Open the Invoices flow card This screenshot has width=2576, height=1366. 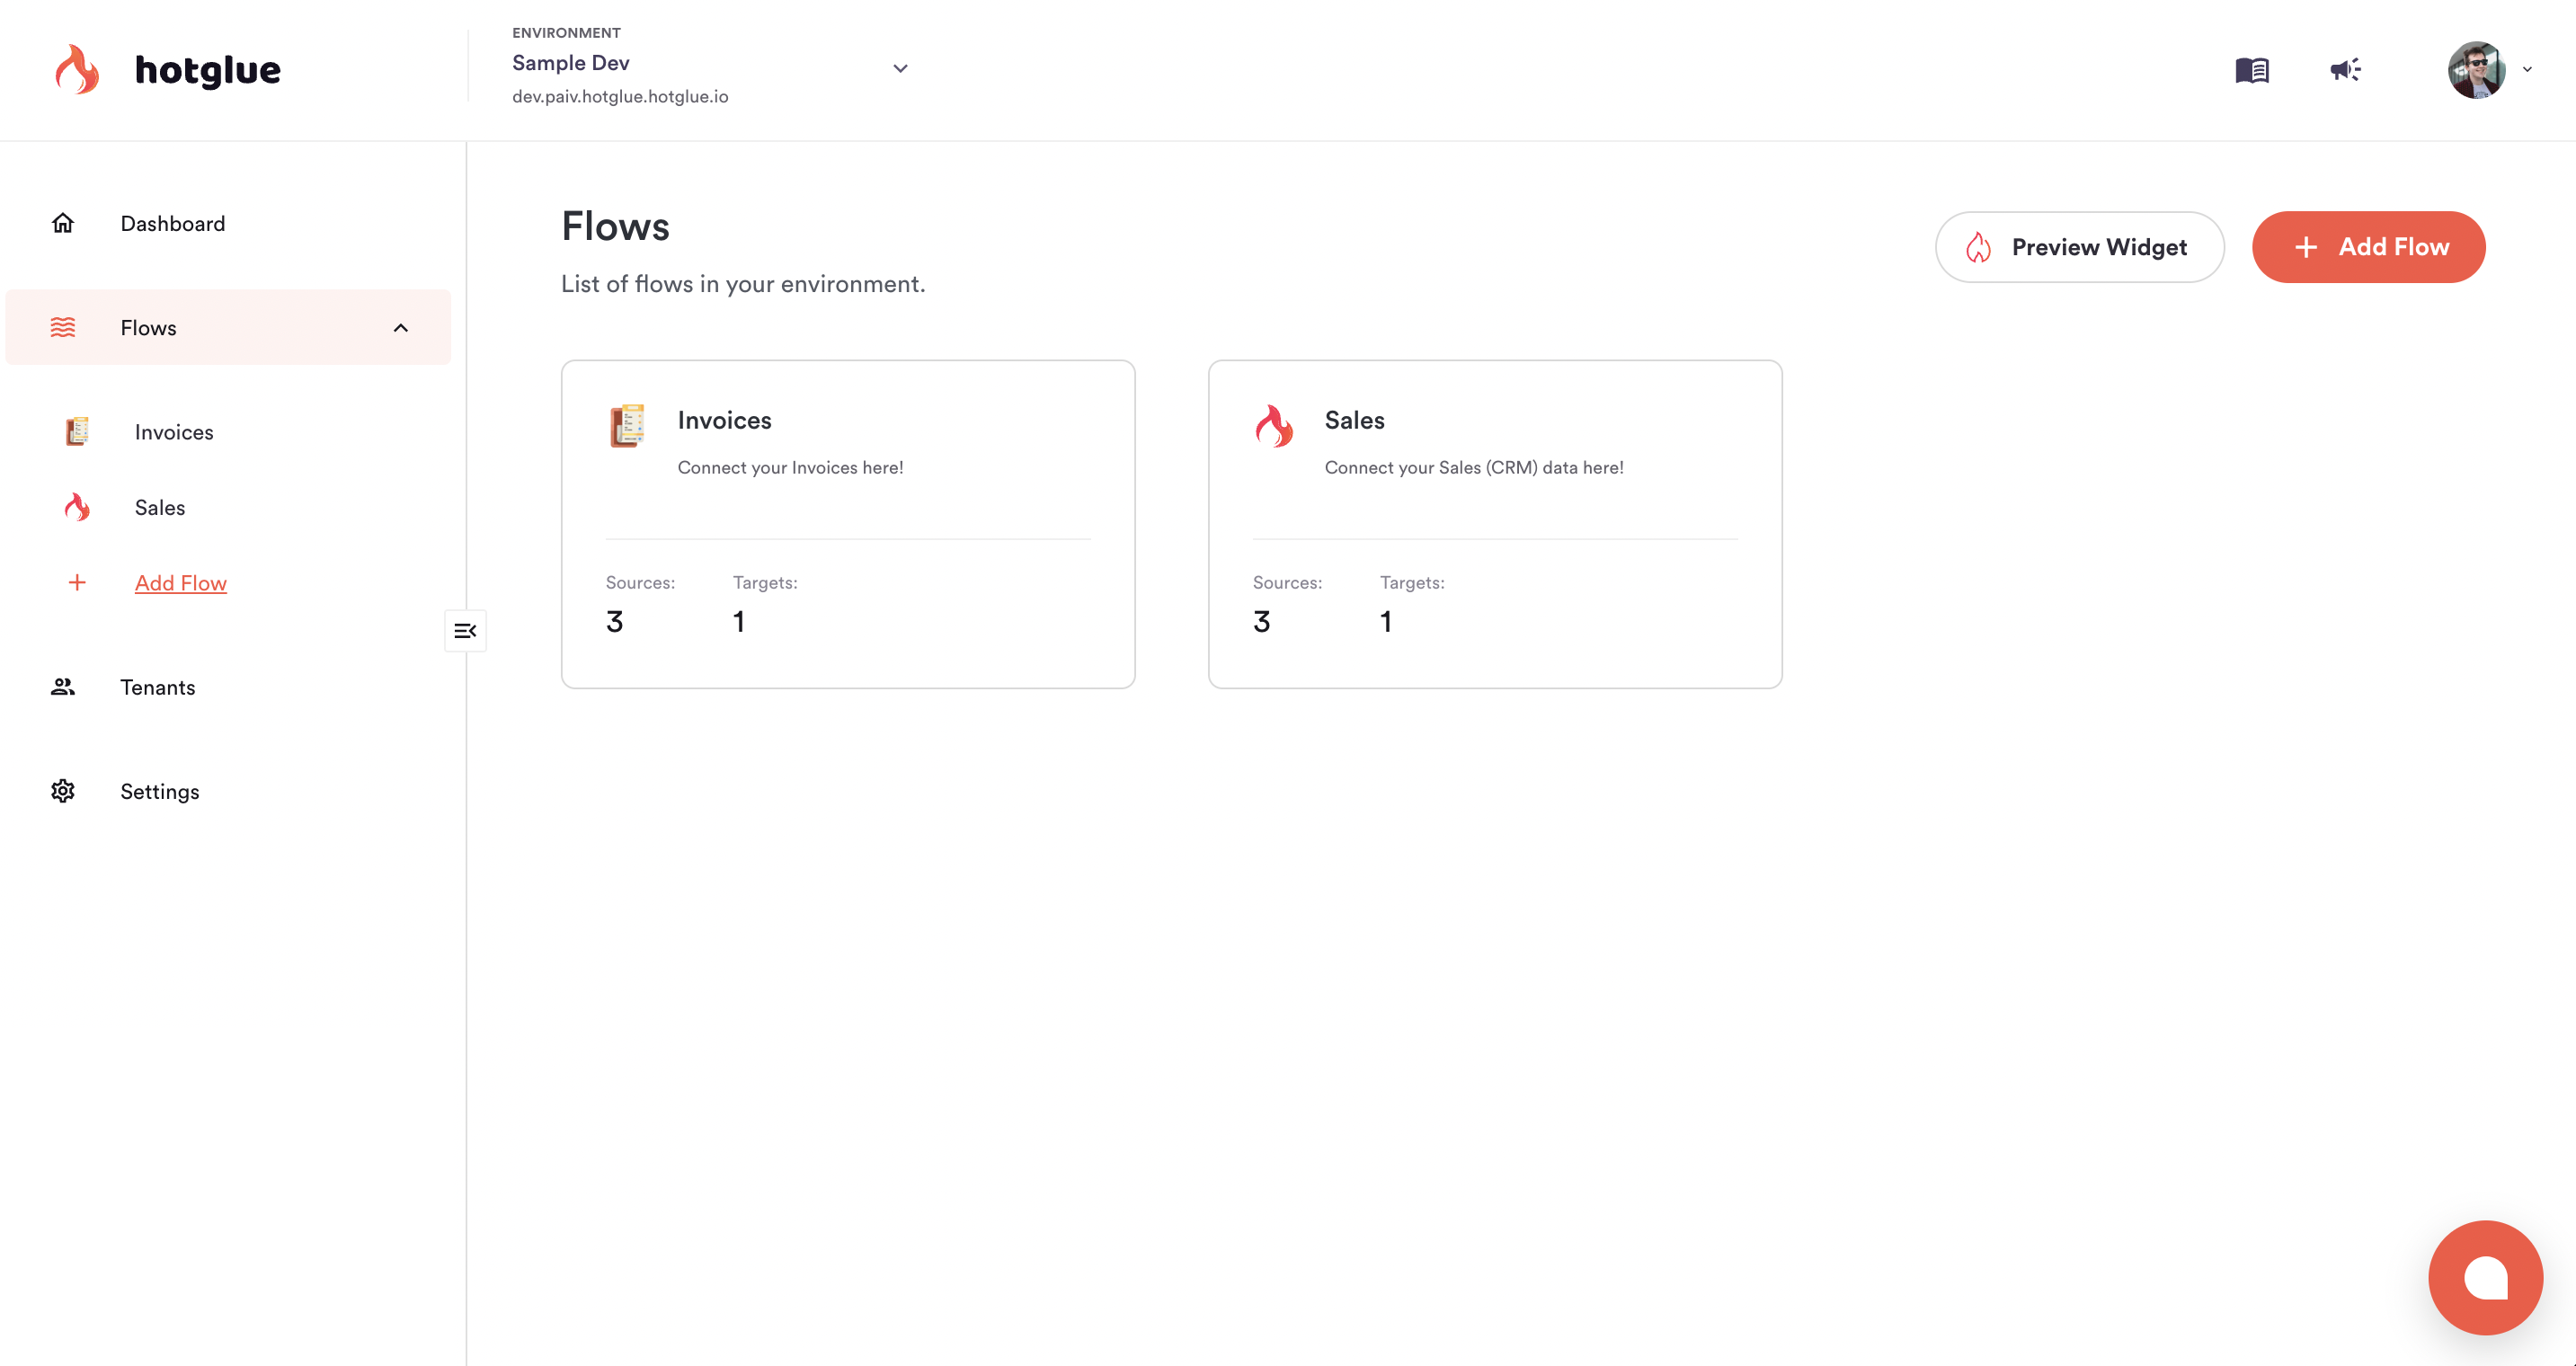tap(848, 524)
